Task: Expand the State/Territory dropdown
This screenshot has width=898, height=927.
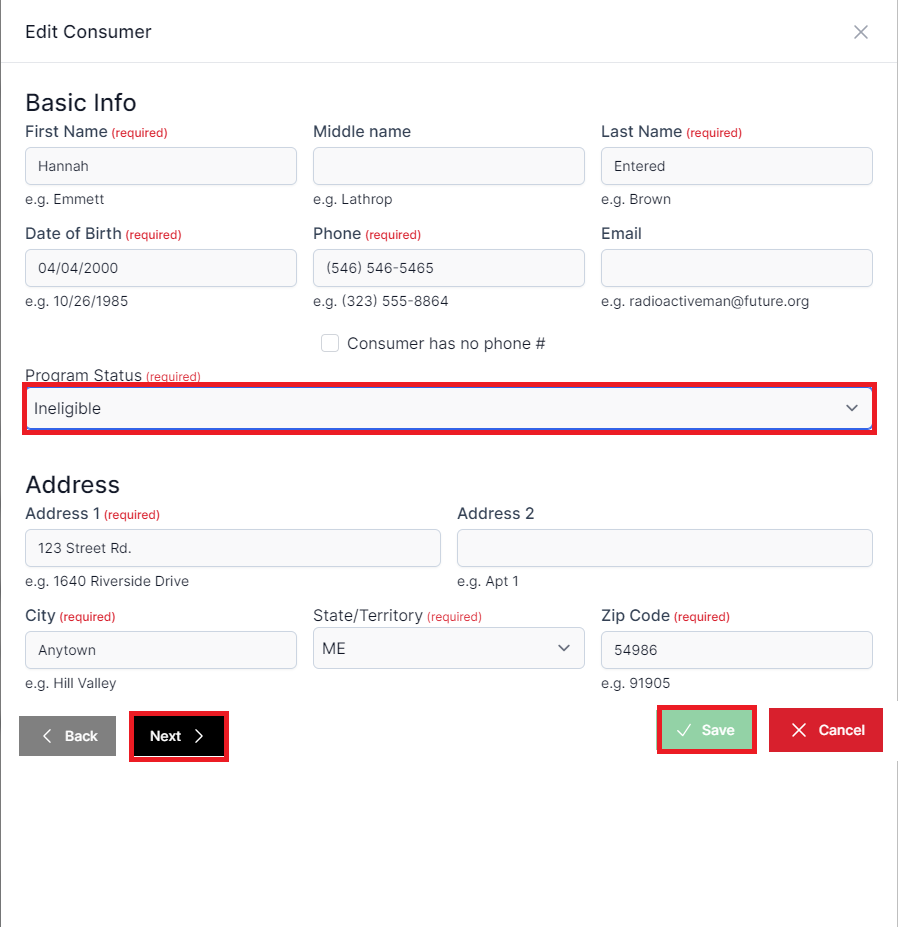Action: click(448, 649)
